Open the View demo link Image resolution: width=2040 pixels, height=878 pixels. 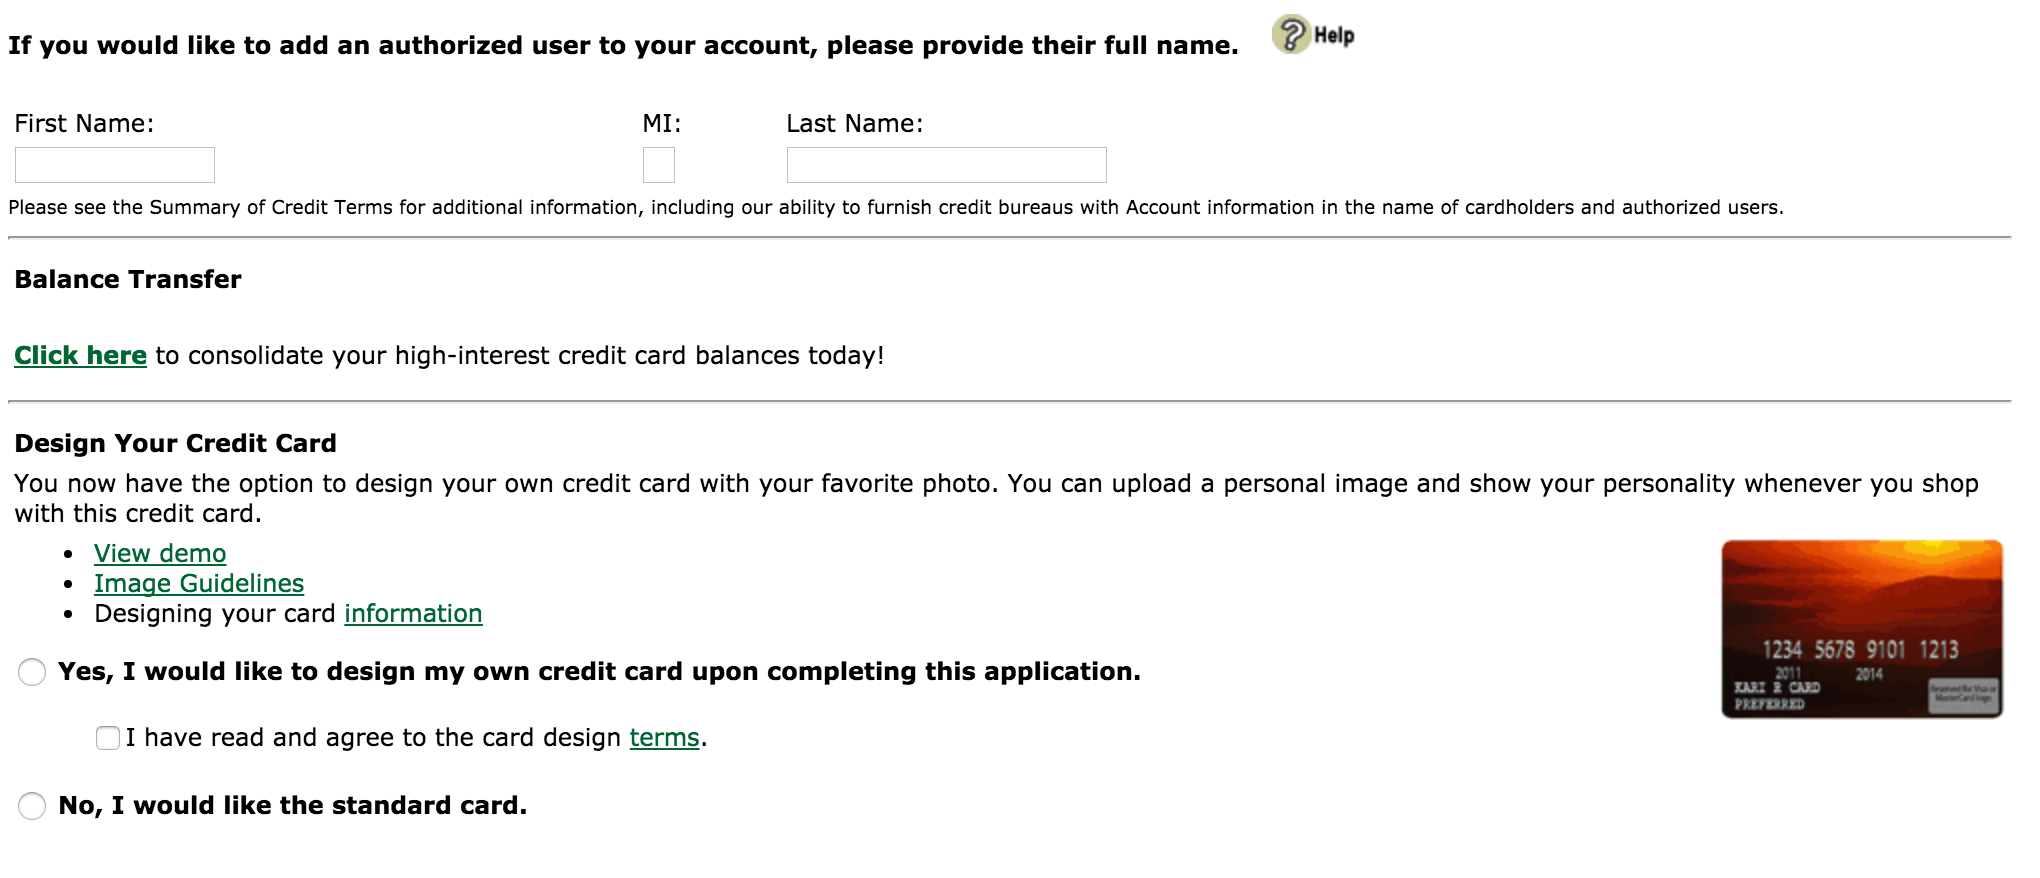pos(160,554)
